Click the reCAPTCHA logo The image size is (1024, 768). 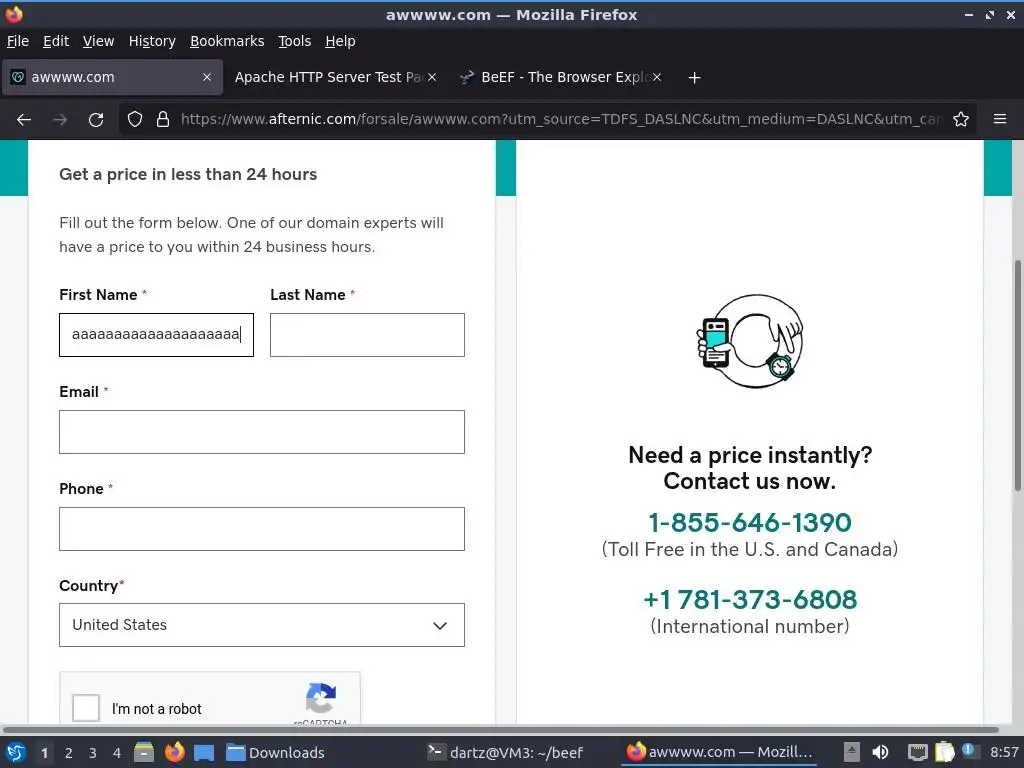tap(321, 698)
